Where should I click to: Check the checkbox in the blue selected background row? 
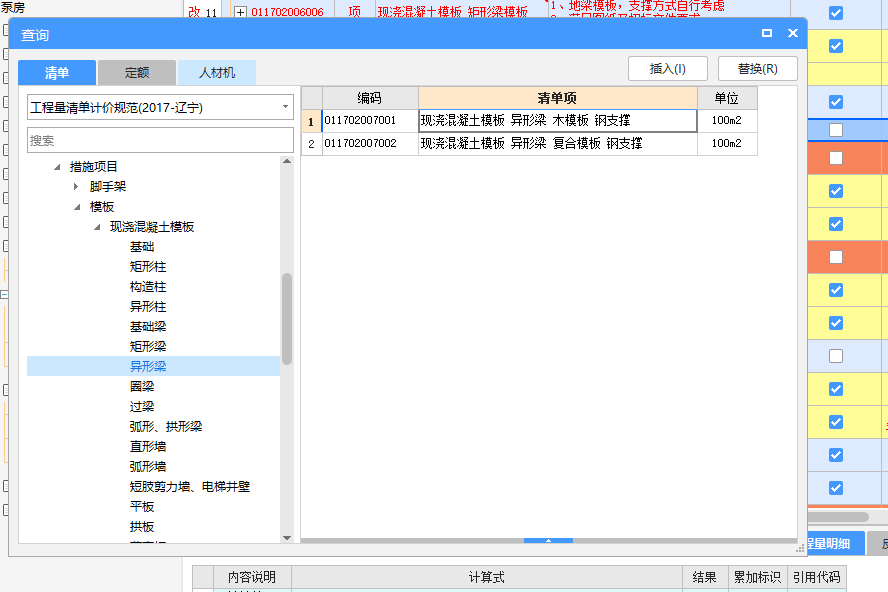click(x=836, y=130)
